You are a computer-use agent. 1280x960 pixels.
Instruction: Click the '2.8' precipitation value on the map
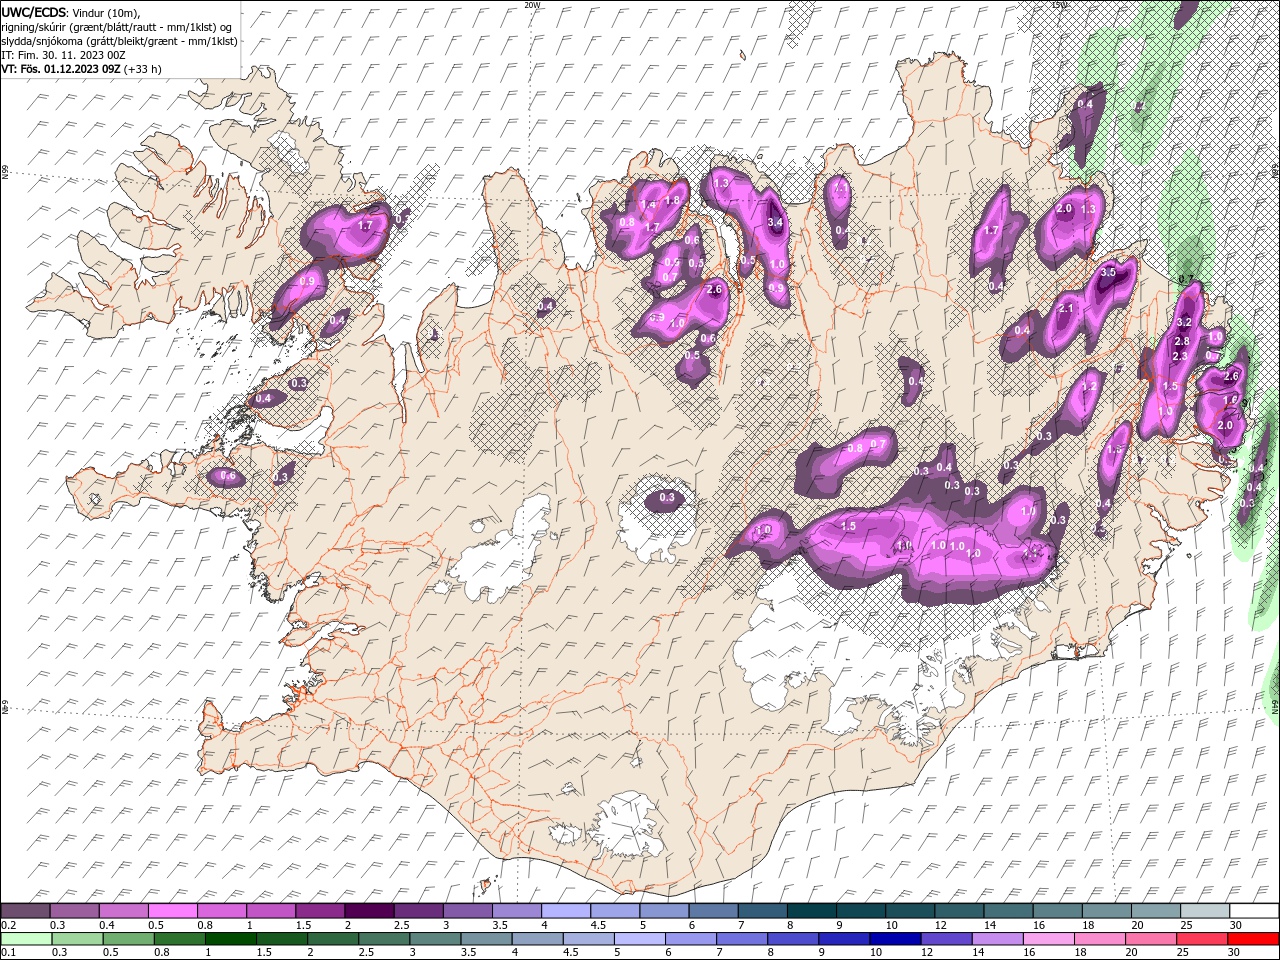1181,342
